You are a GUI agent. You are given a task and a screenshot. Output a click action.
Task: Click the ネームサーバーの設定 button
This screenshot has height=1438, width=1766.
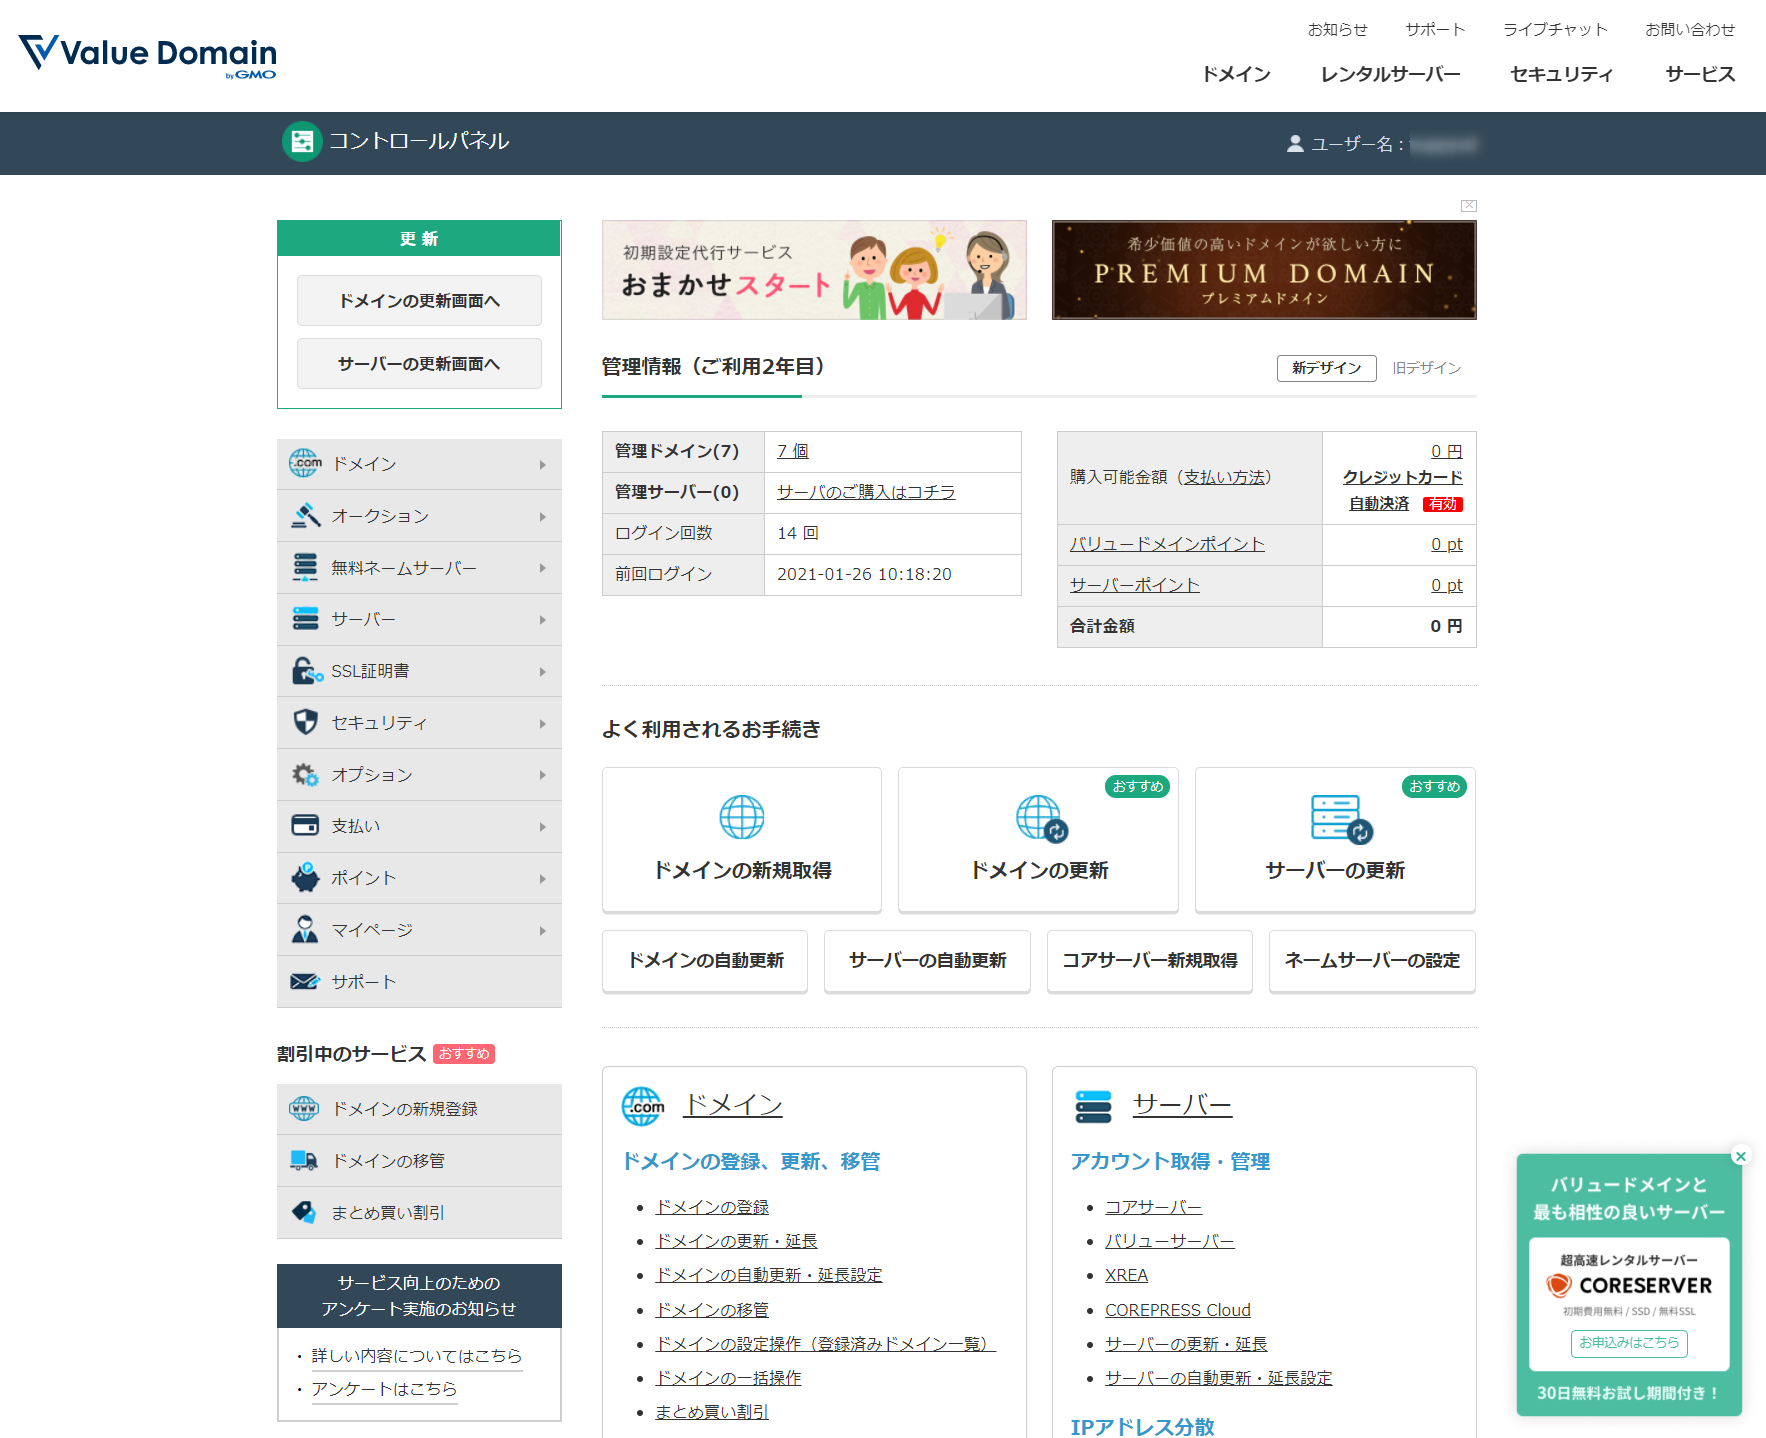[x=1372, y=960]
